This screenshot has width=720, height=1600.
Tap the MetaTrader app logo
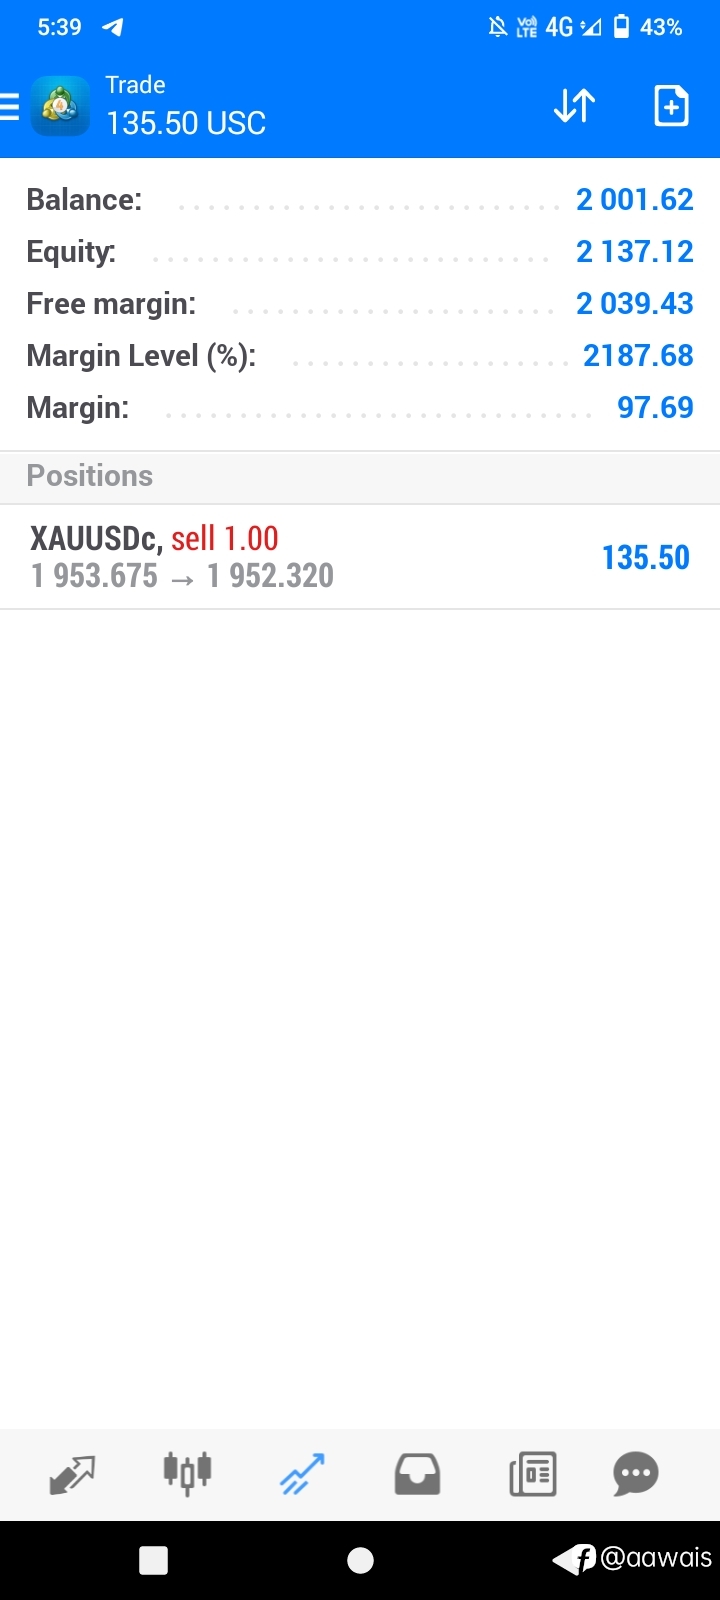pos(60,106)
